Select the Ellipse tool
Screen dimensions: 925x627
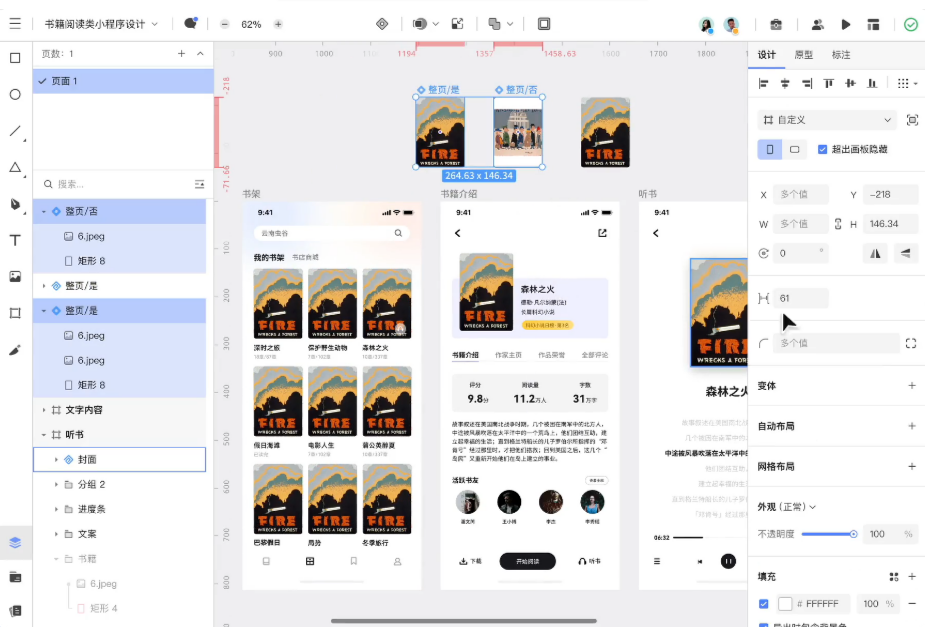pyautogui.click(x=15, y=95)
